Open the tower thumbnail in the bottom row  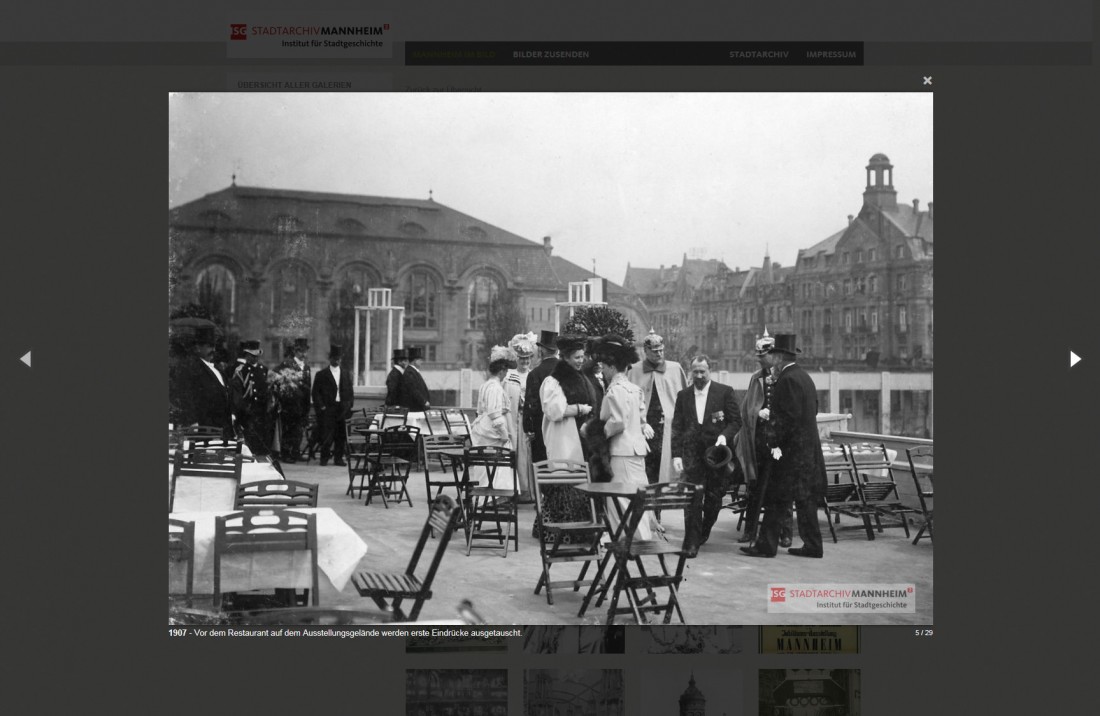[692, 693]
